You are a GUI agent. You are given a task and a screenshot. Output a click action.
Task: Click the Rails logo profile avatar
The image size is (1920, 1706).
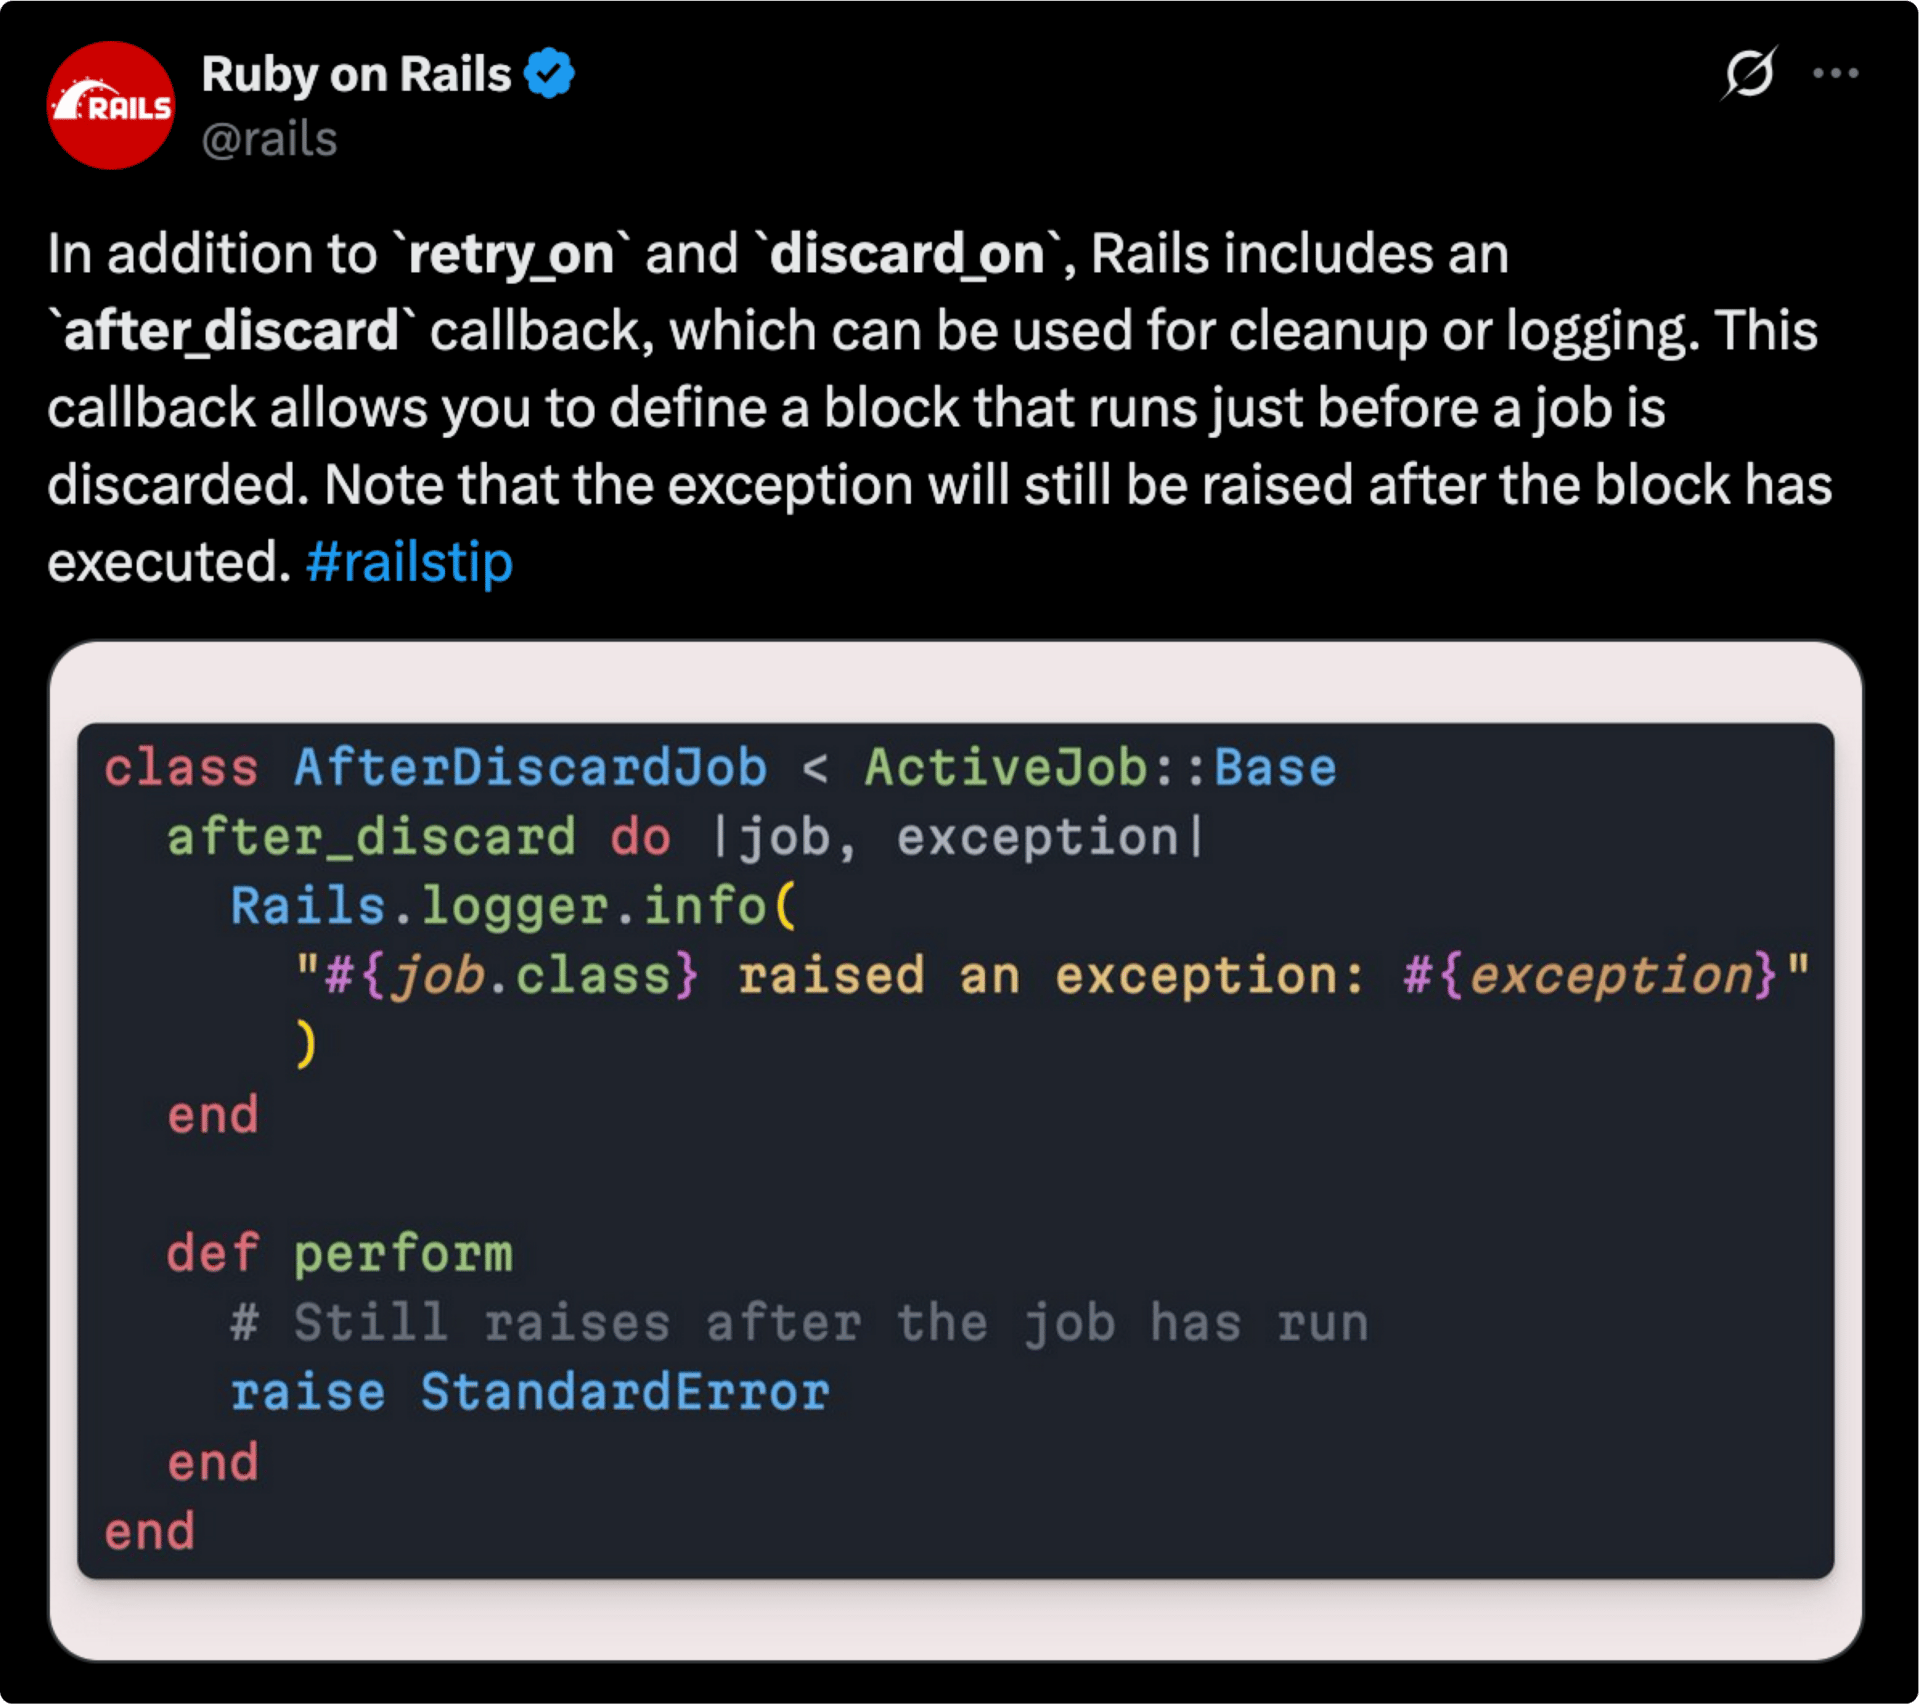tap(110, 105)
